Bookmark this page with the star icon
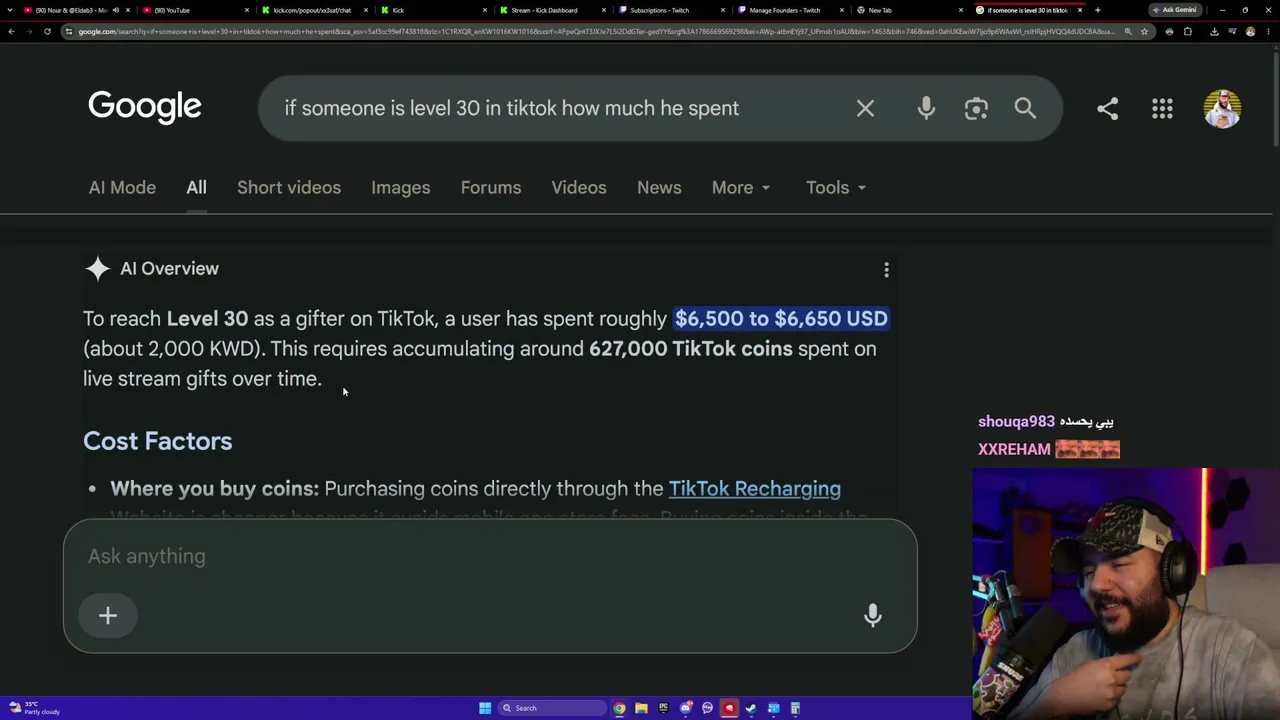Viewport: 1280px width, 720px height. [x=1145, y=31]
